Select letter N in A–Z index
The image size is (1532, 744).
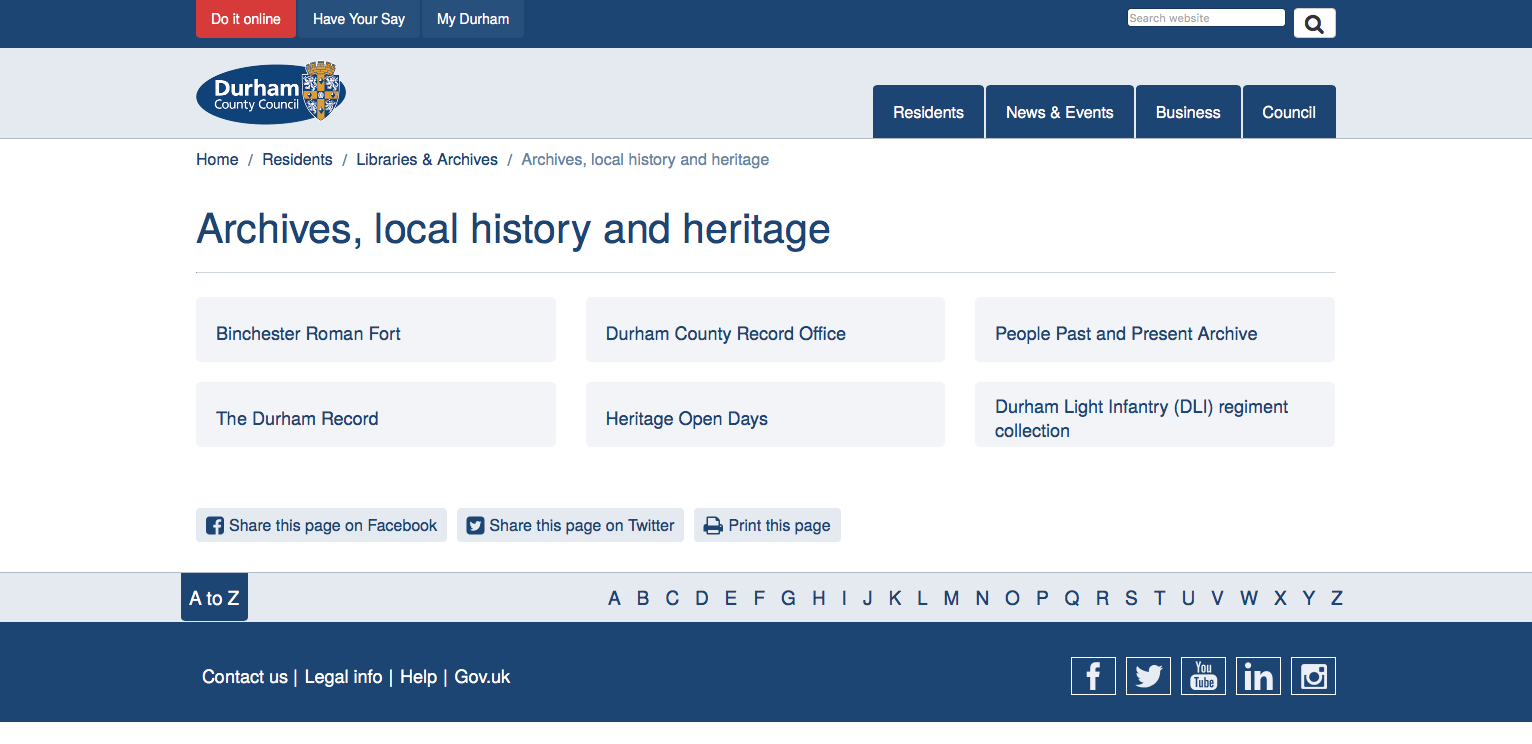982,598
